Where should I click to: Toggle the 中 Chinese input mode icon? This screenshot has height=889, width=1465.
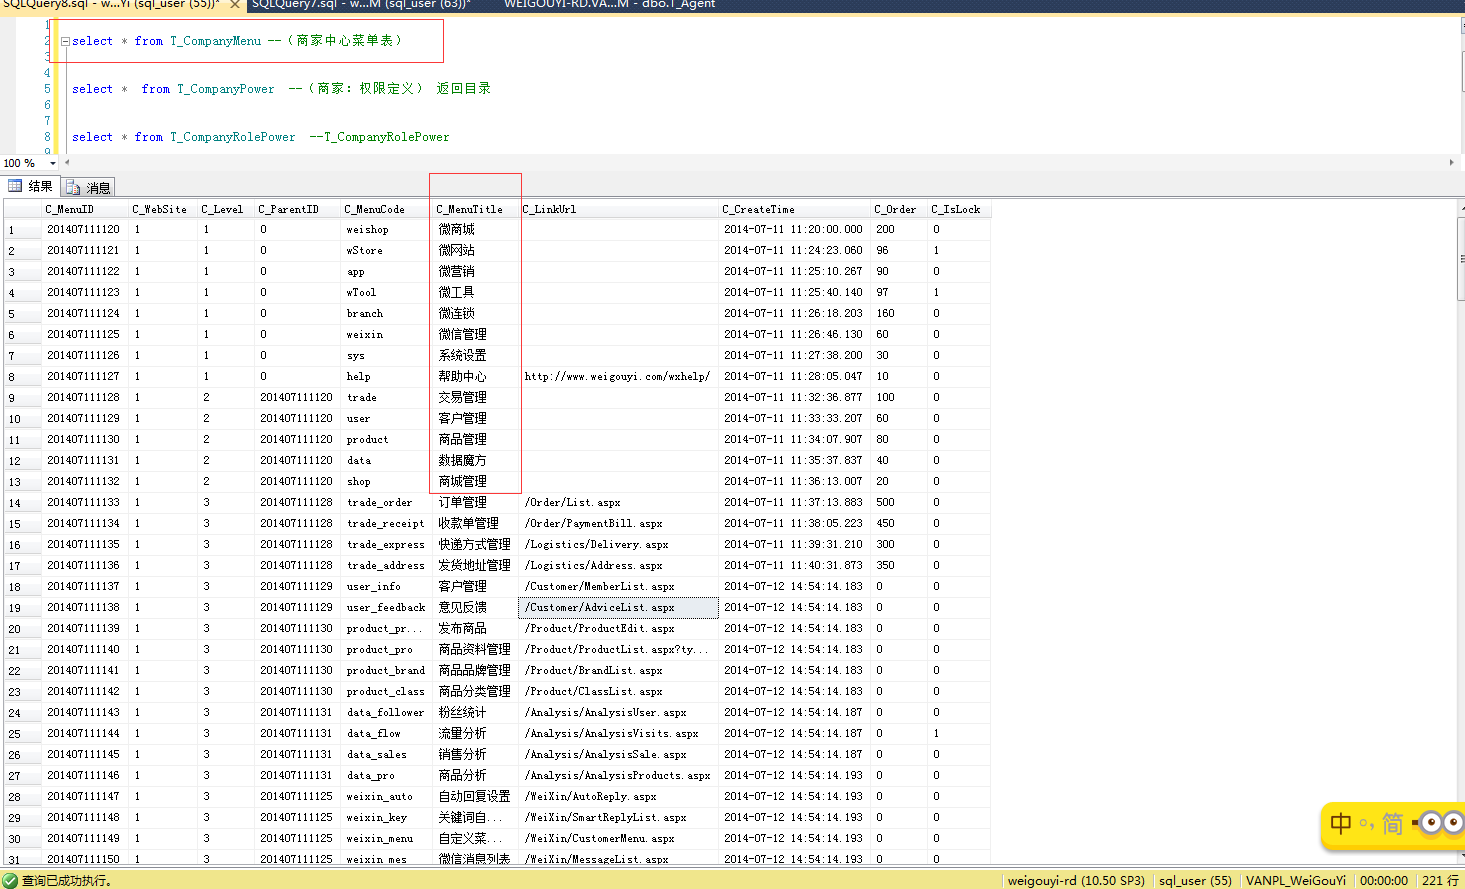[1341, 824]
